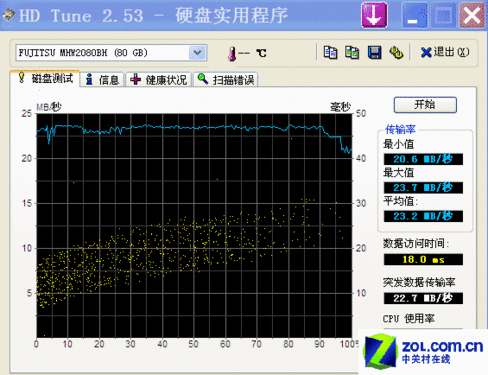Click the purple download arrow icon in title bar
Viewport: 488px width, 375px height.
coord(374,15)
